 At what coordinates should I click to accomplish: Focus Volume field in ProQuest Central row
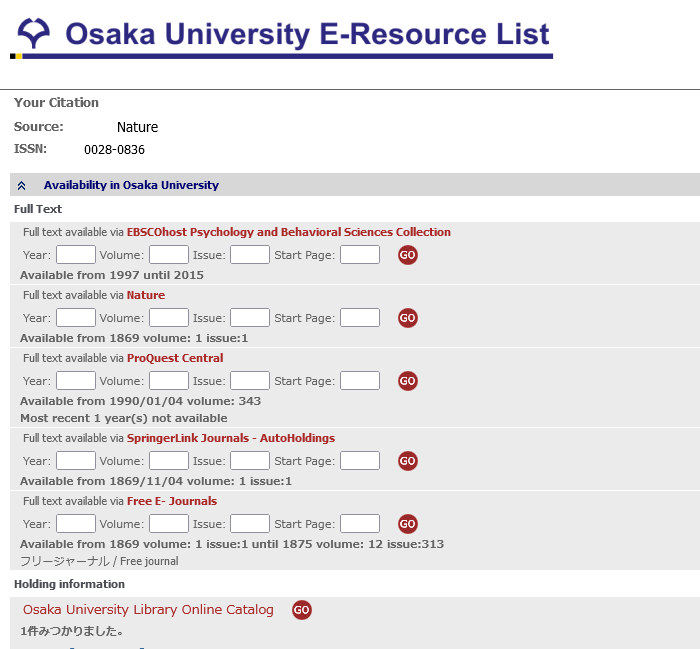(x=169, y=380)
